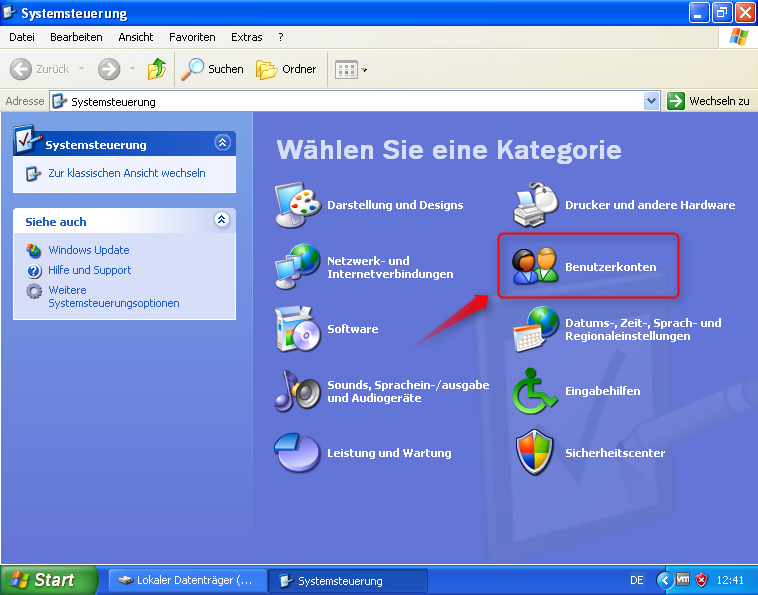Click Sounds, Sprachein-/ausgabe und Audiogeräte label
The image size is (758, 595).
click(408, 392)
